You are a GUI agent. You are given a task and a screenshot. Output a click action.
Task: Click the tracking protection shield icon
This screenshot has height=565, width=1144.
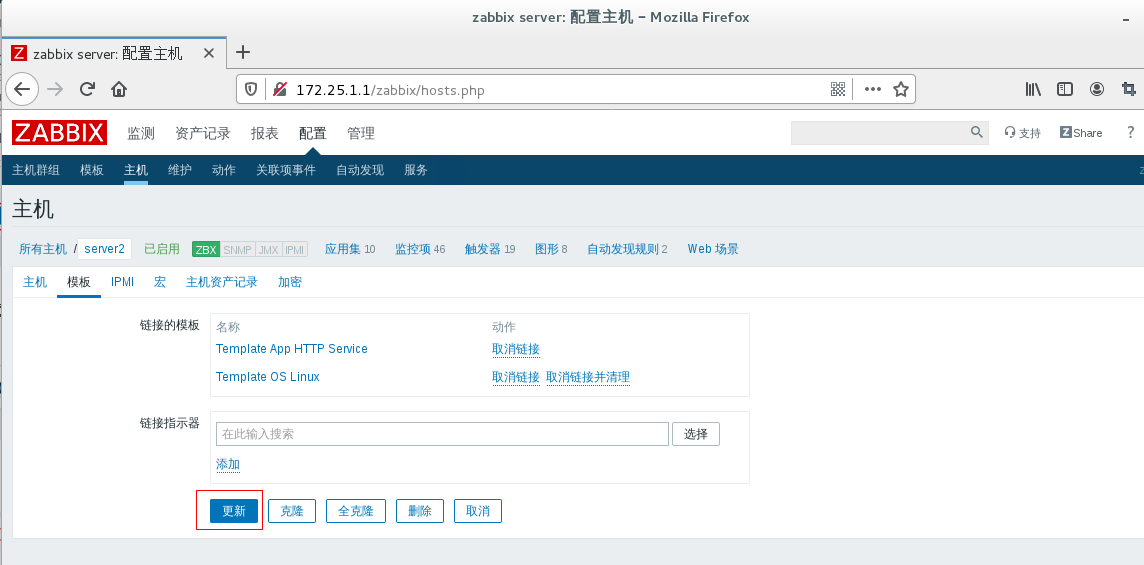click(x=251, y=89)
